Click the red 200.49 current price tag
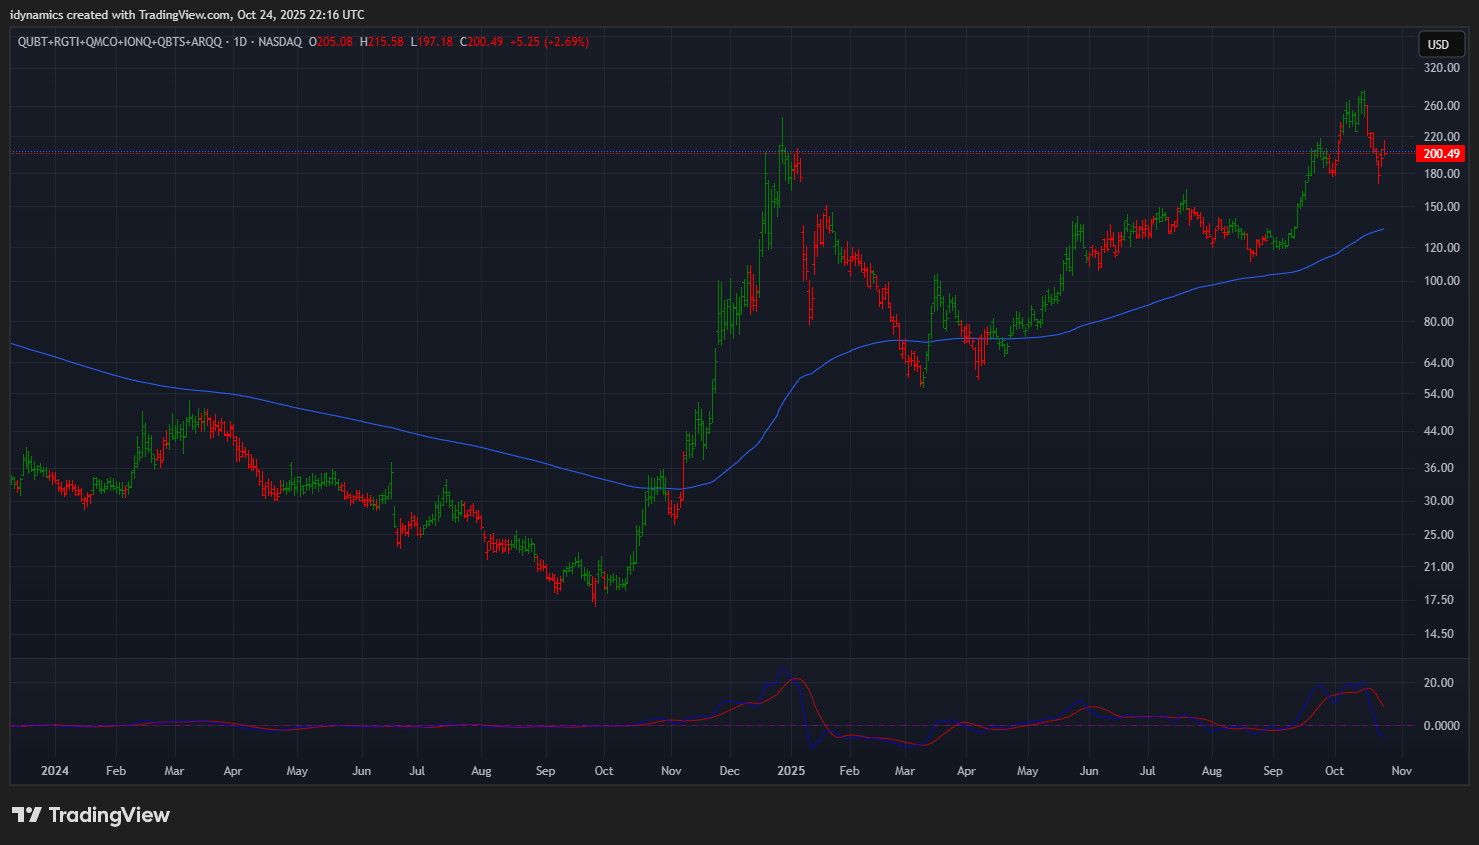Screen dimensions: 1479x845 [1441, 154]
